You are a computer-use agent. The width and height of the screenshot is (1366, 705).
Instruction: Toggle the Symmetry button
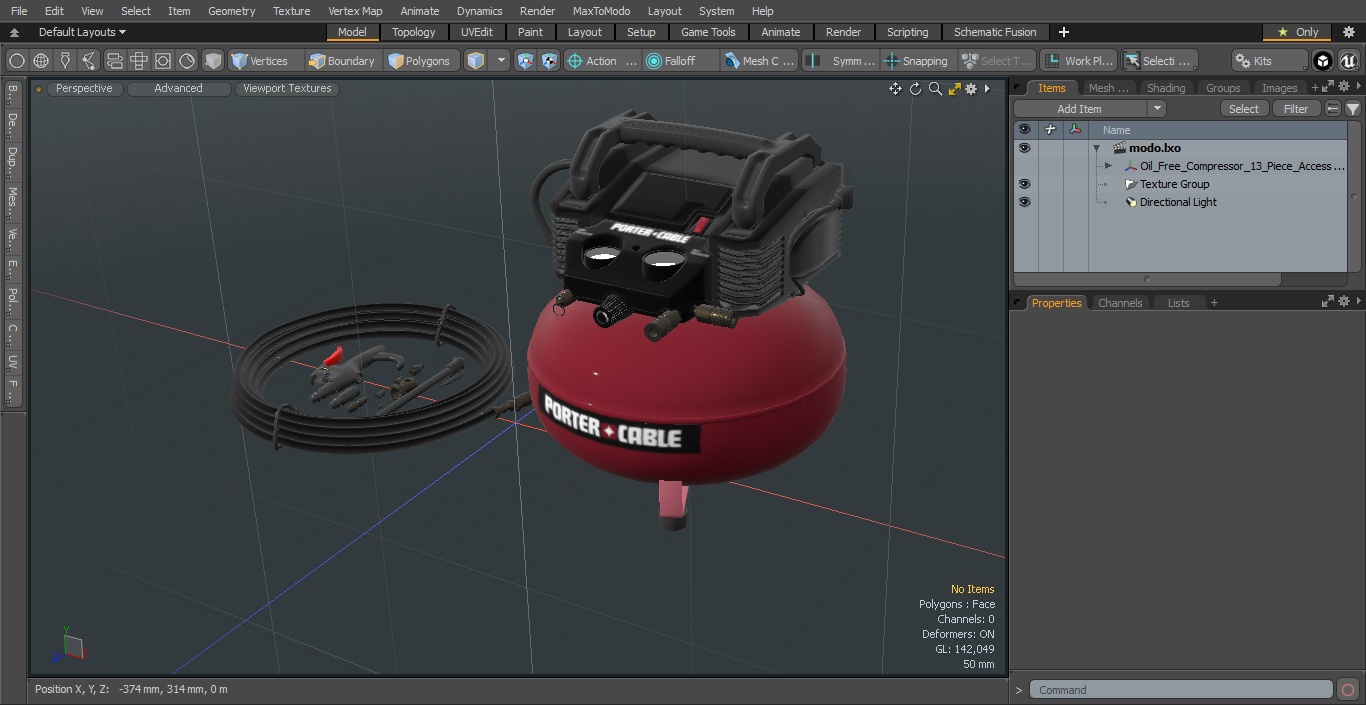click(842, 61)
